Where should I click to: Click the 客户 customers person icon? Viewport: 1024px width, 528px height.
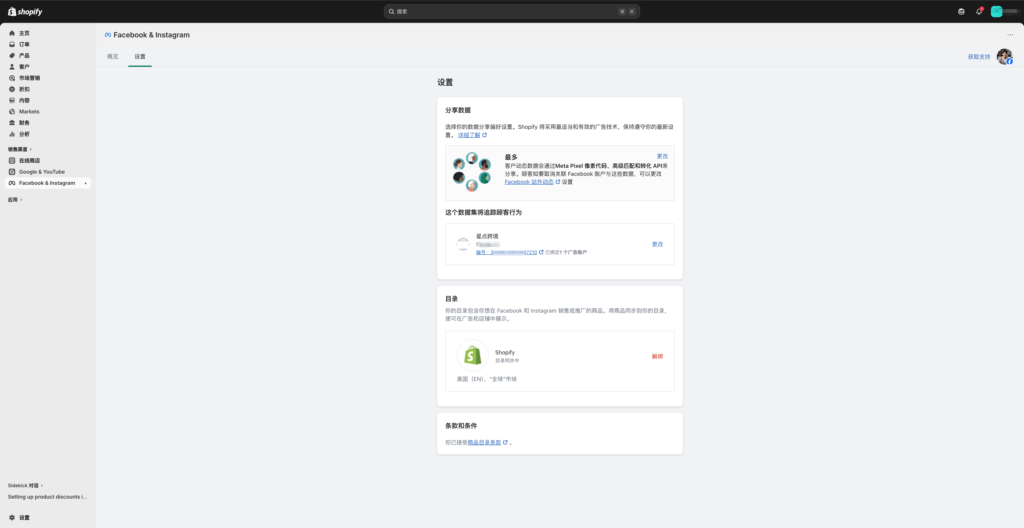click(x=12, y=67)
